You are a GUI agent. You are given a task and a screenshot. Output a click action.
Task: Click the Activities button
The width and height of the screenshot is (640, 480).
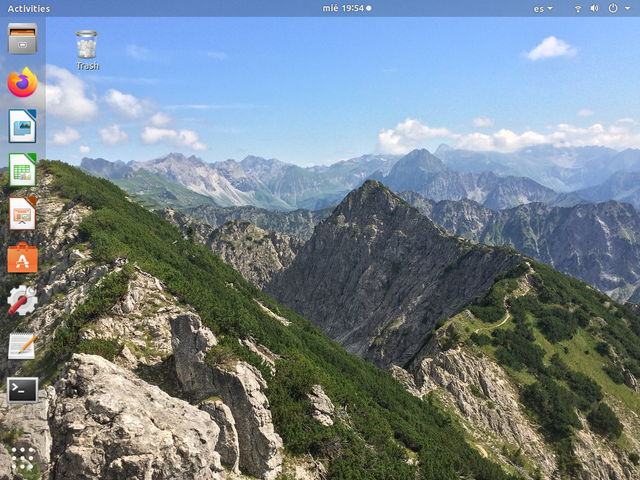click(x=28, y=8)
